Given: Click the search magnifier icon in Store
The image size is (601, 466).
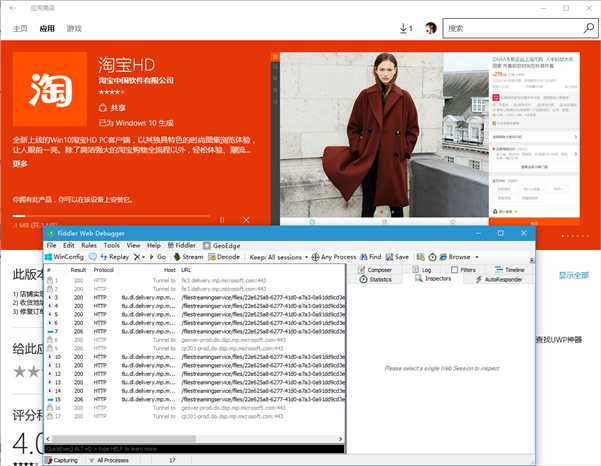Looking at the screenshot, I should [589, 28].
